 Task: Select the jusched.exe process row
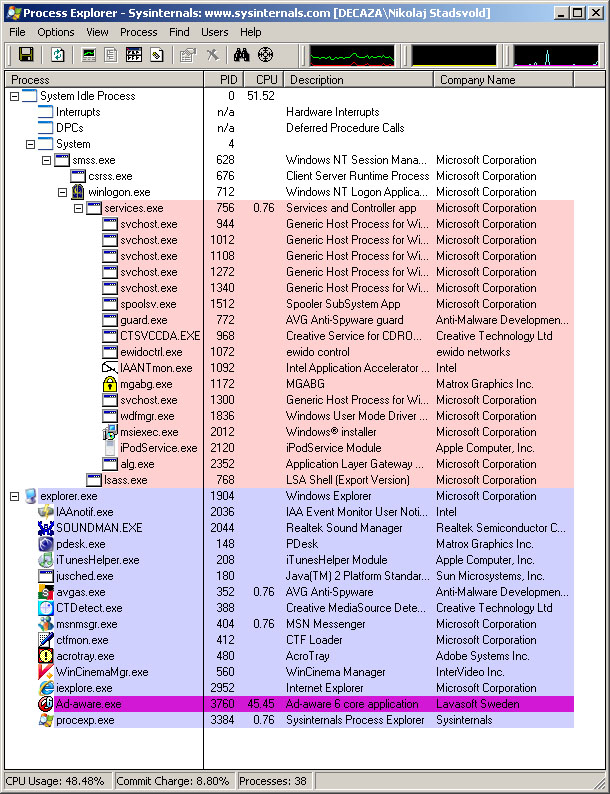305,576
